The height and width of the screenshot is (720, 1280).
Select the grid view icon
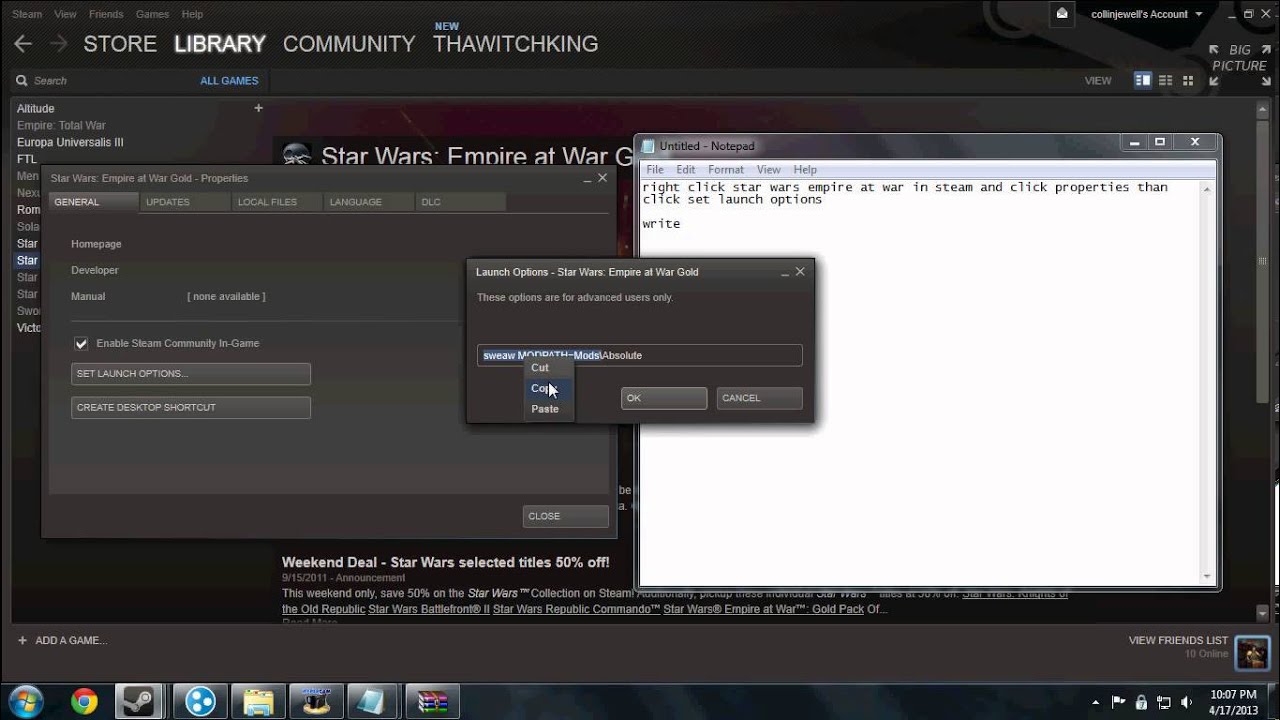tap(1188, 80)
